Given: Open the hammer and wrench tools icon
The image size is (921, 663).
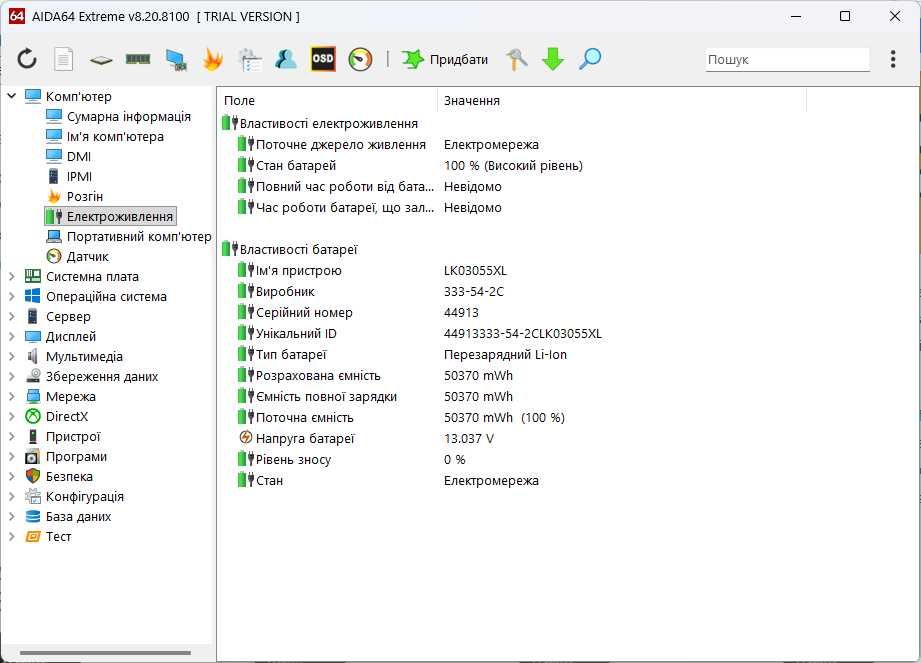Looking at the screenshot, I should pos(516,59).
